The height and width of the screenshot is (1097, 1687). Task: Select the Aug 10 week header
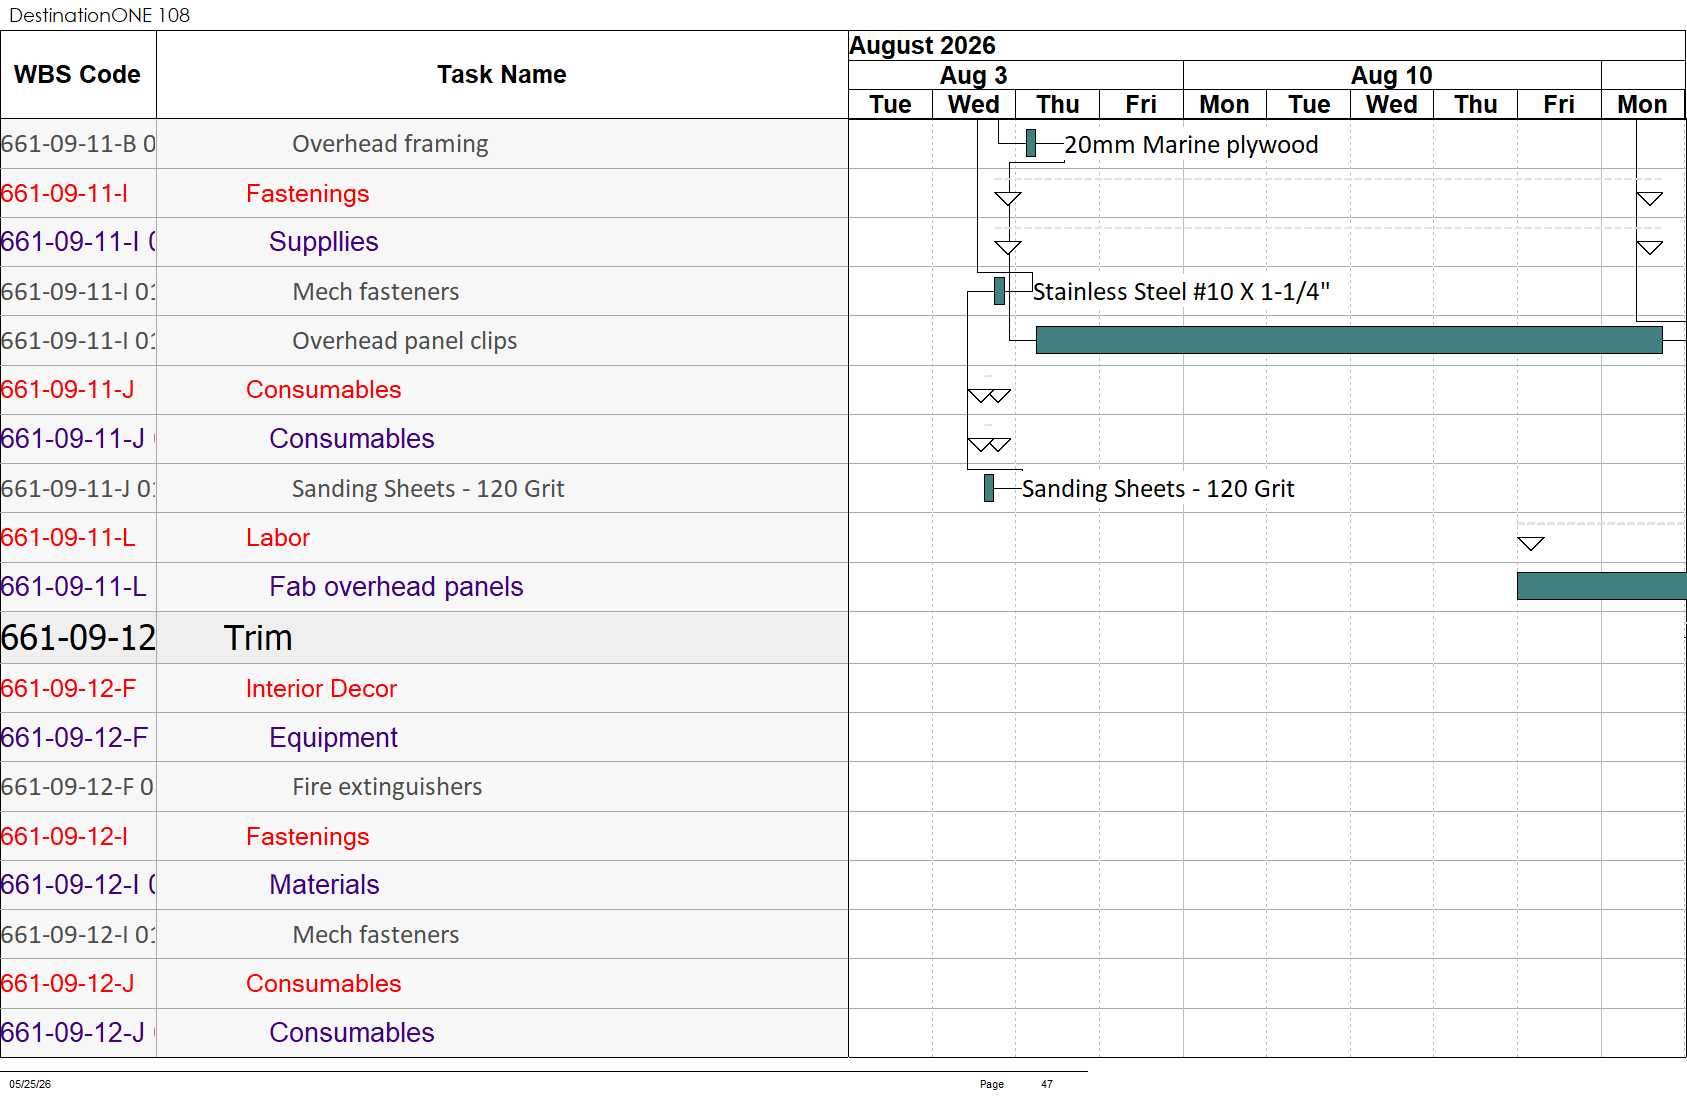click(1392, 75)
